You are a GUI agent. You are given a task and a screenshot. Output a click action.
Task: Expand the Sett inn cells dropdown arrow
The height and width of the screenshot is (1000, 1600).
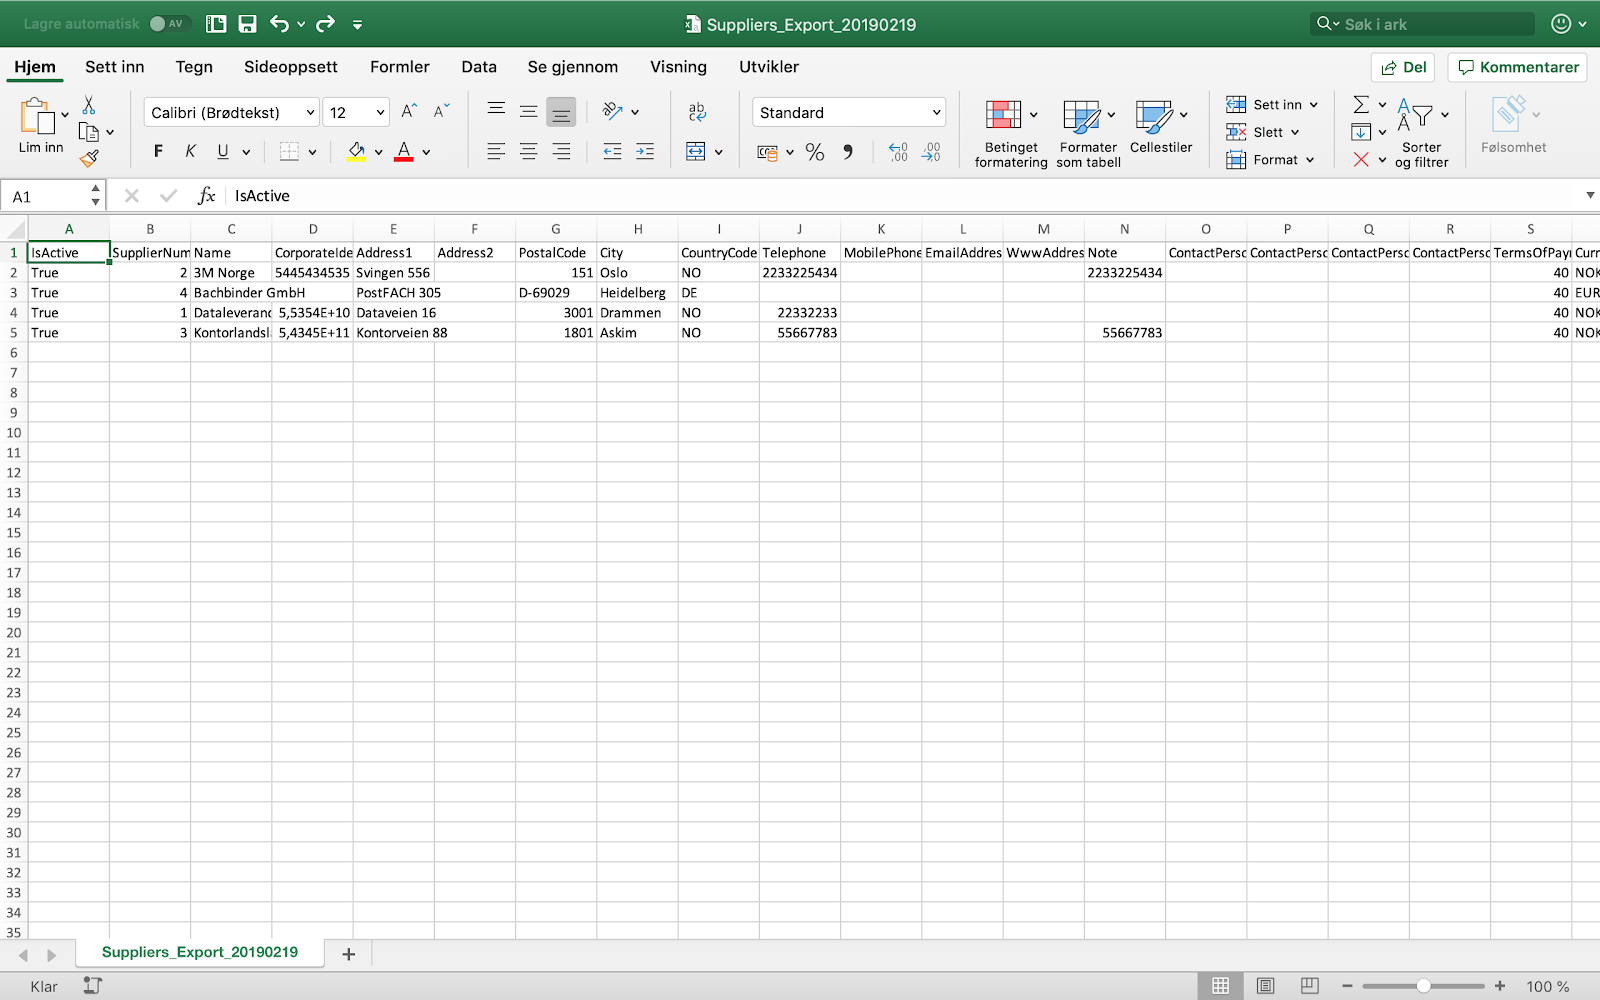tap(1313, 104)
